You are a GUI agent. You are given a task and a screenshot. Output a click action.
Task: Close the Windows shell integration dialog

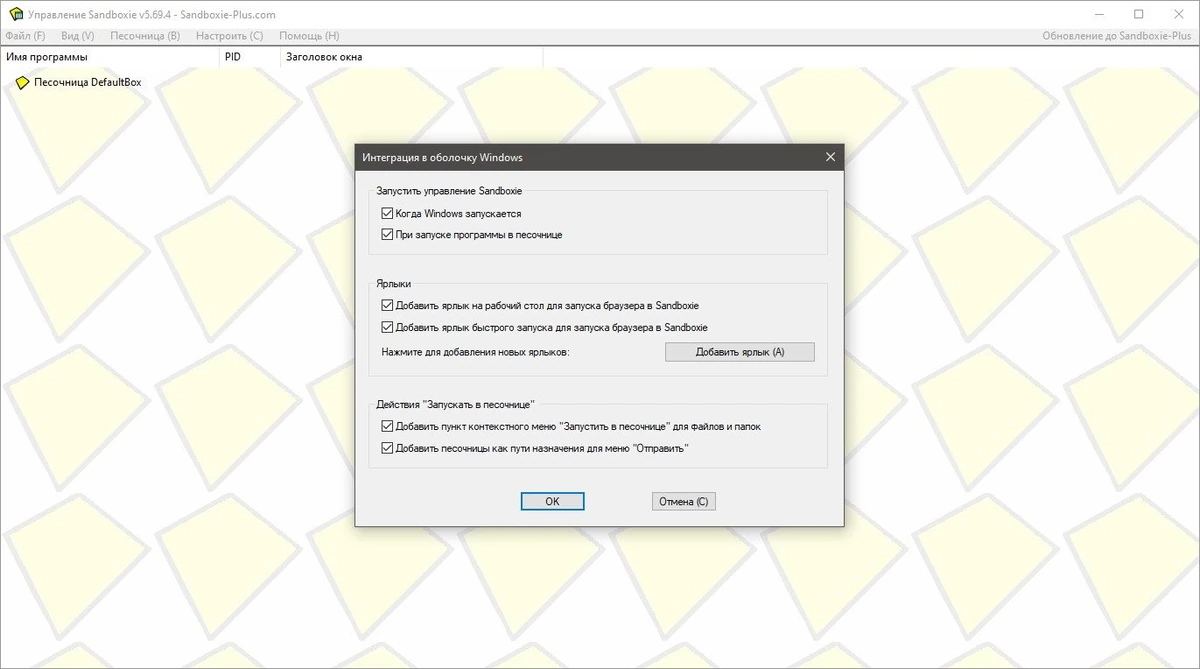pyautogui.click(x=830, y=157)
